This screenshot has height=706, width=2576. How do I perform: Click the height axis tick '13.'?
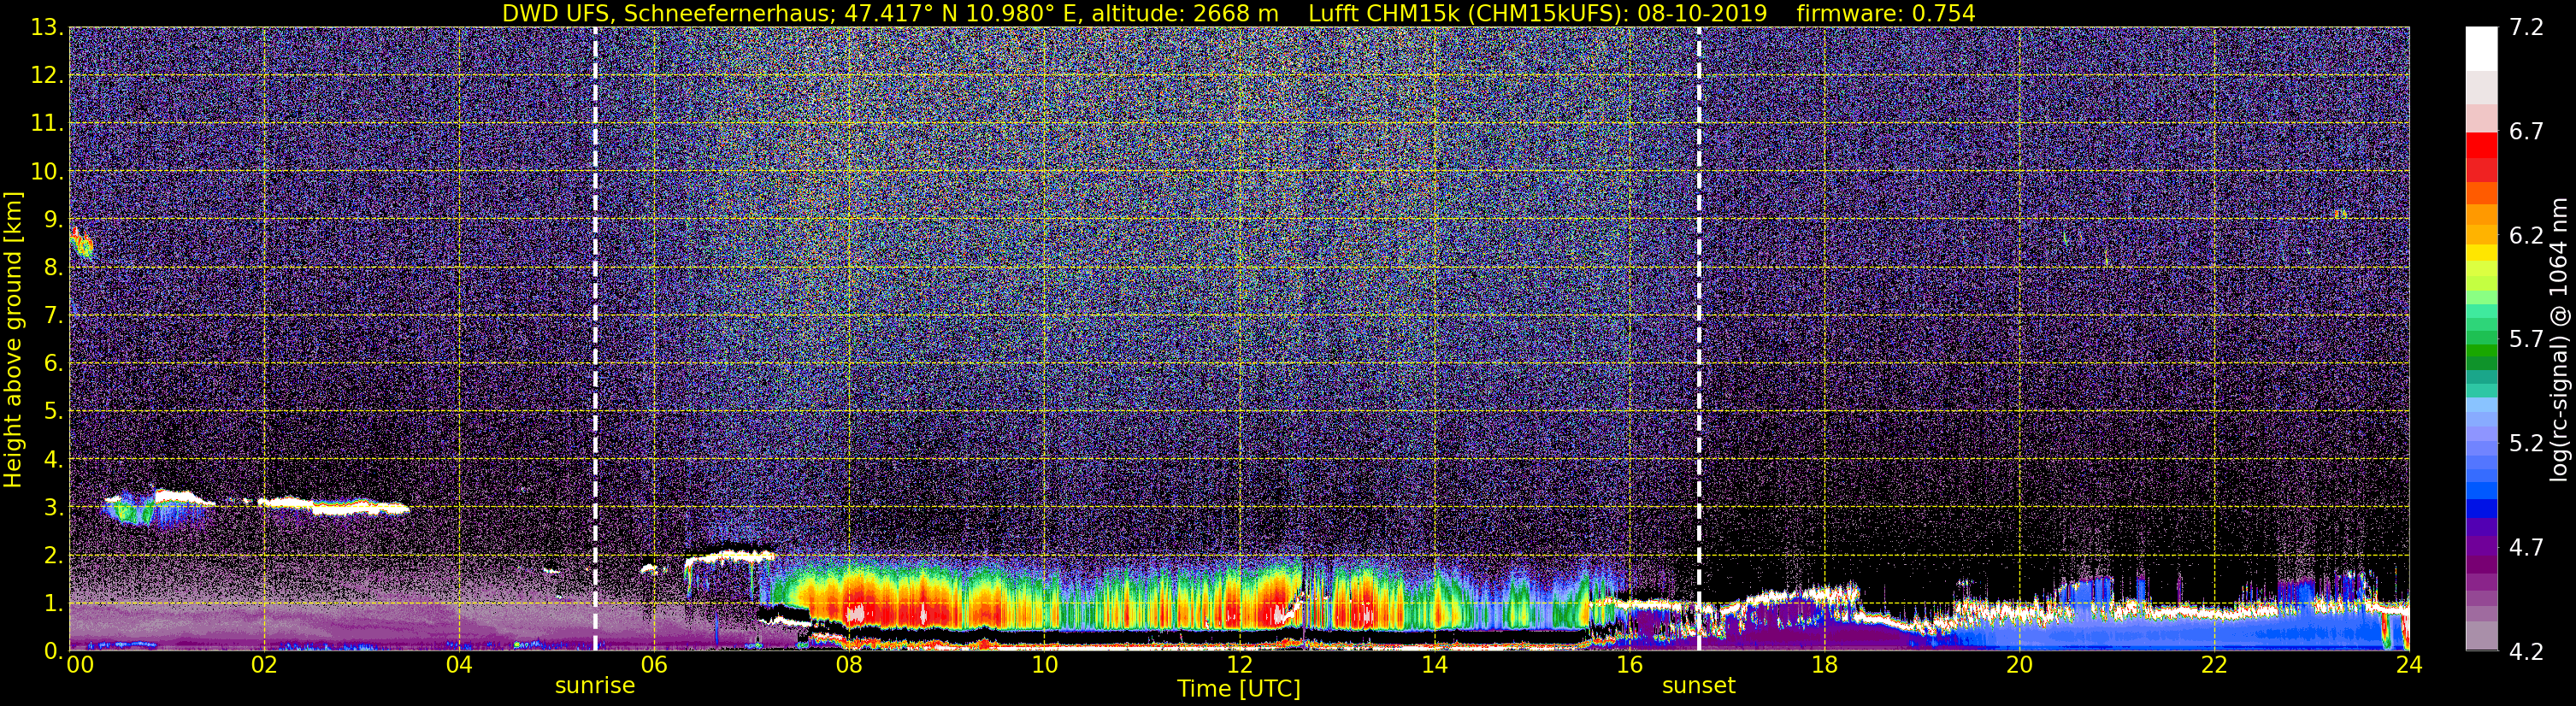click(x=47, y=27)
